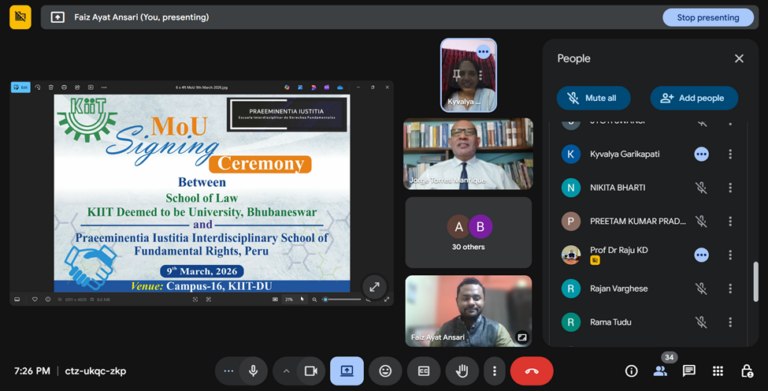Click Kyvalya Garikapati's blue speaking indicator
Image resolution: width=768 pixels, height=391 pixels.
click(701, 154)
